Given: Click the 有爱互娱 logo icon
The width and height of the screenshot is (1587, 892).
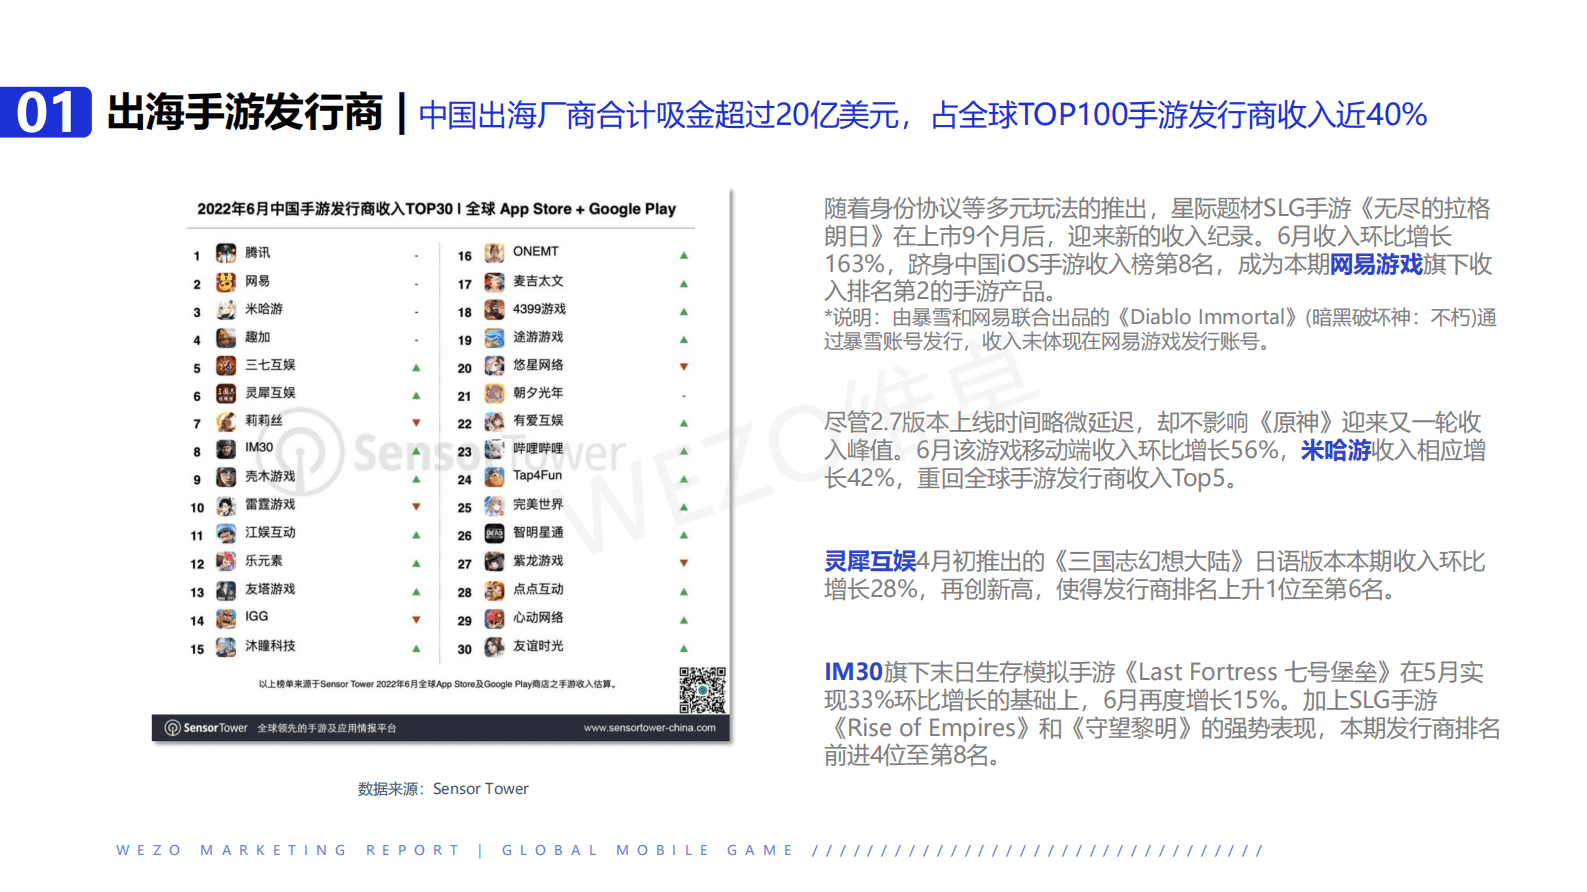Looking at the screenshot, I should pos(495,422).
